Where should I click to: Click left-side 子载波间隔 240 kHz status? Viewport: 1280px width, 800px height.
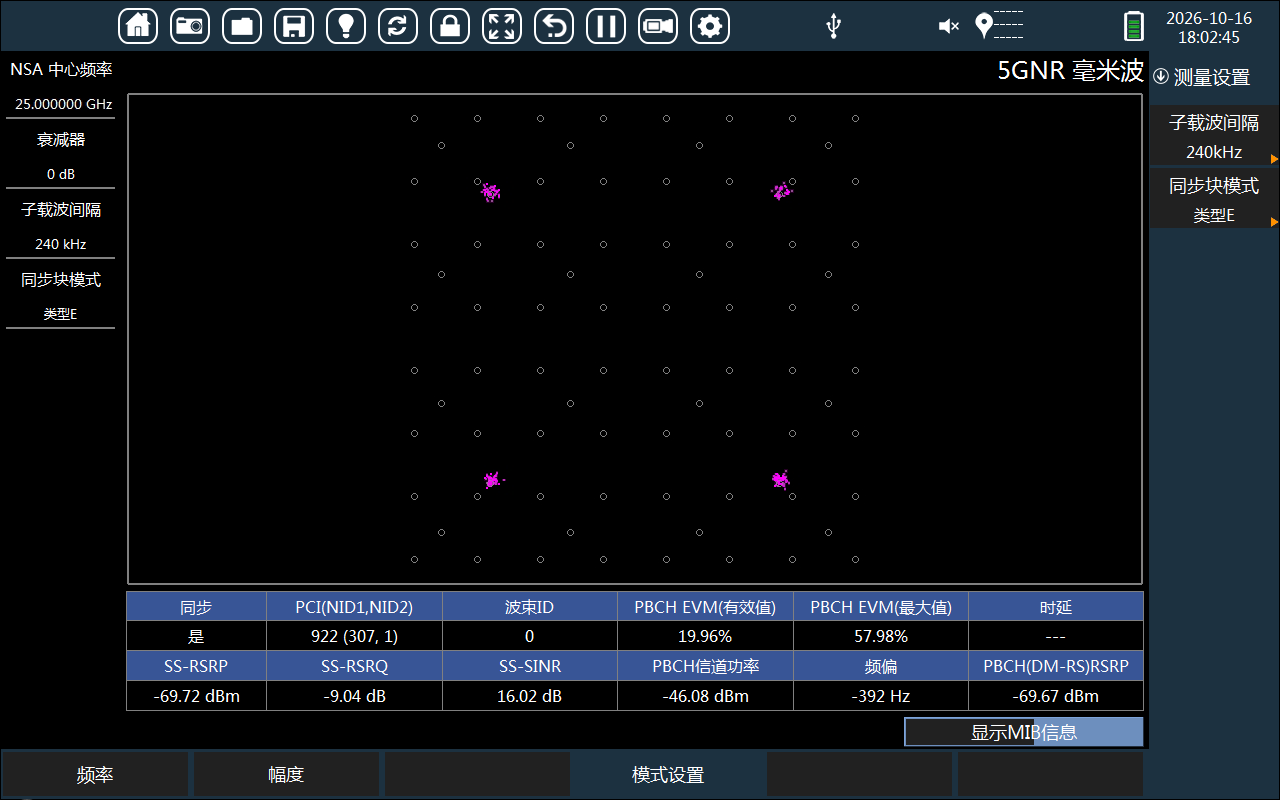(61, 226)
